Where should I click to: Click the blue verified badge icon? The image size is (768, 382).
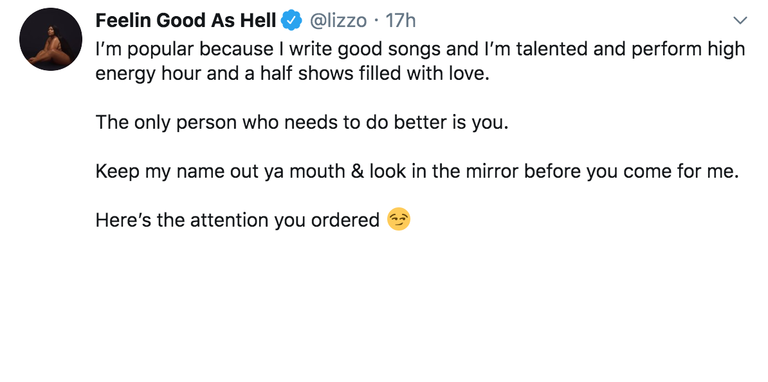(291, 20)
